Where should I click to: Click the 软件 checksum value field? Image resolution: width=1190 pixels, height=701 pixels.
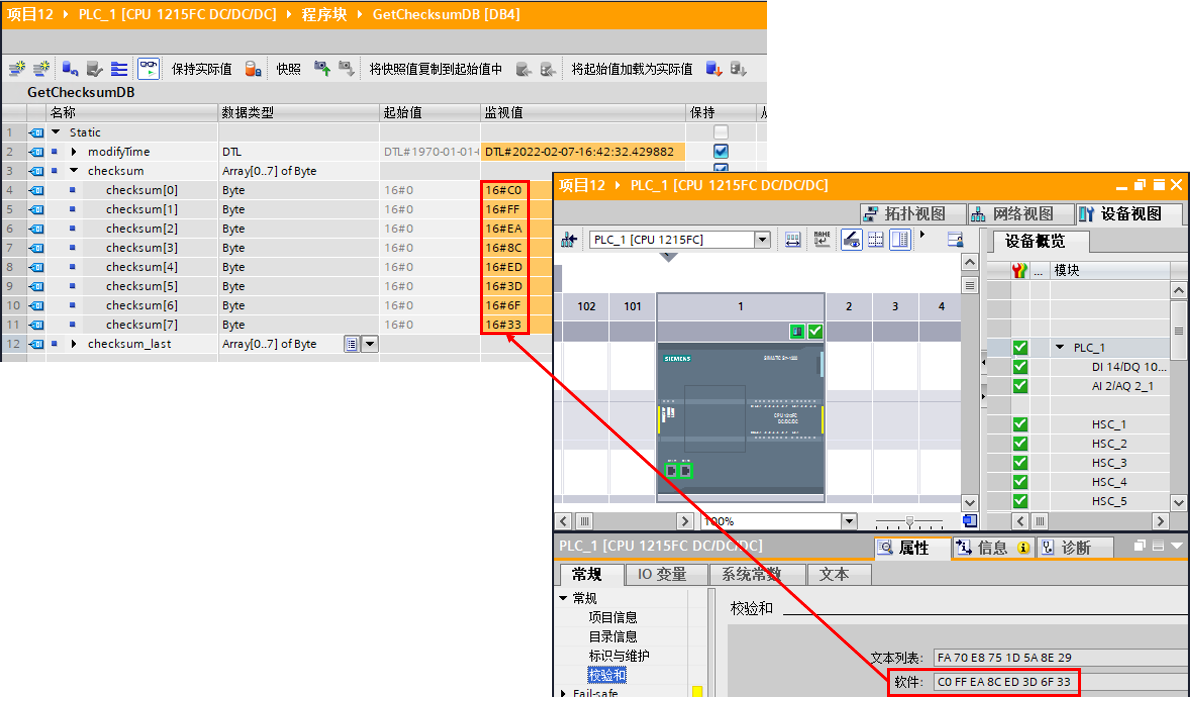pyautogui.click(x=1006, y=682)
